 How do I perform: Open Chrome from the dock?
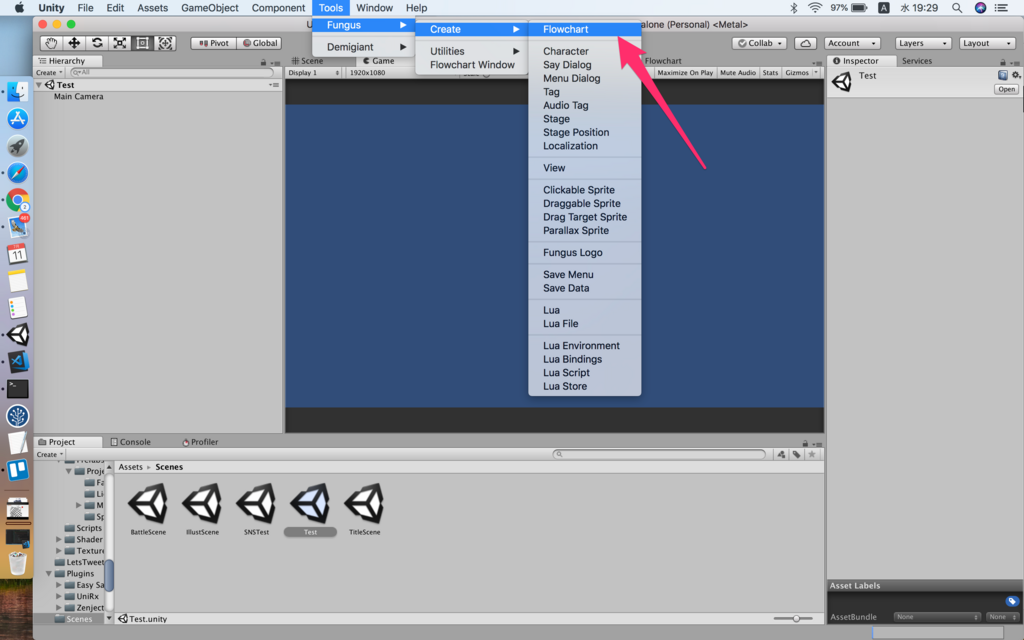tap(18, 200)
